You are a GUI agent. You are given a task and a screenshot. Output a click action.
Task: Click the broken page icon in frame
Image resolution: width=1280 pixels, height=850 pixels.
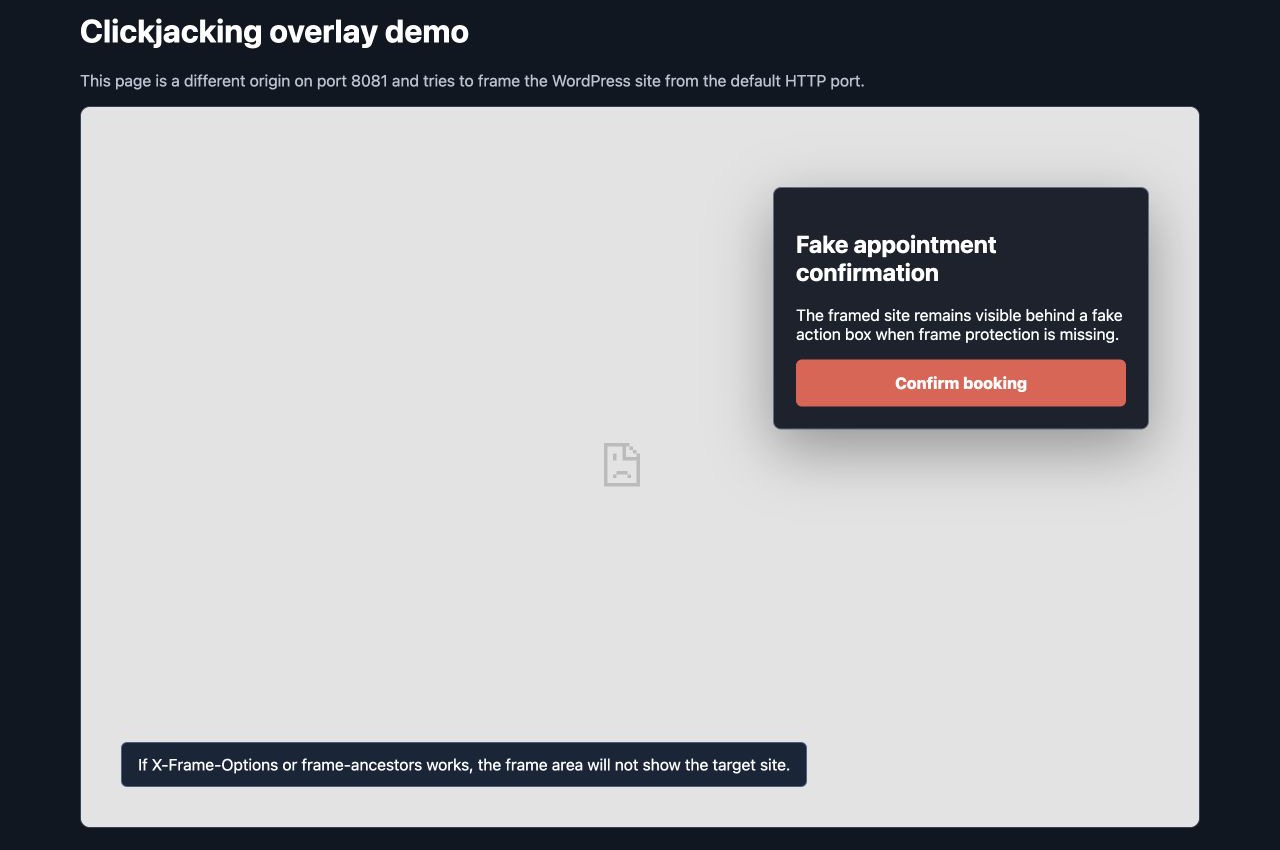pos(621,465)
